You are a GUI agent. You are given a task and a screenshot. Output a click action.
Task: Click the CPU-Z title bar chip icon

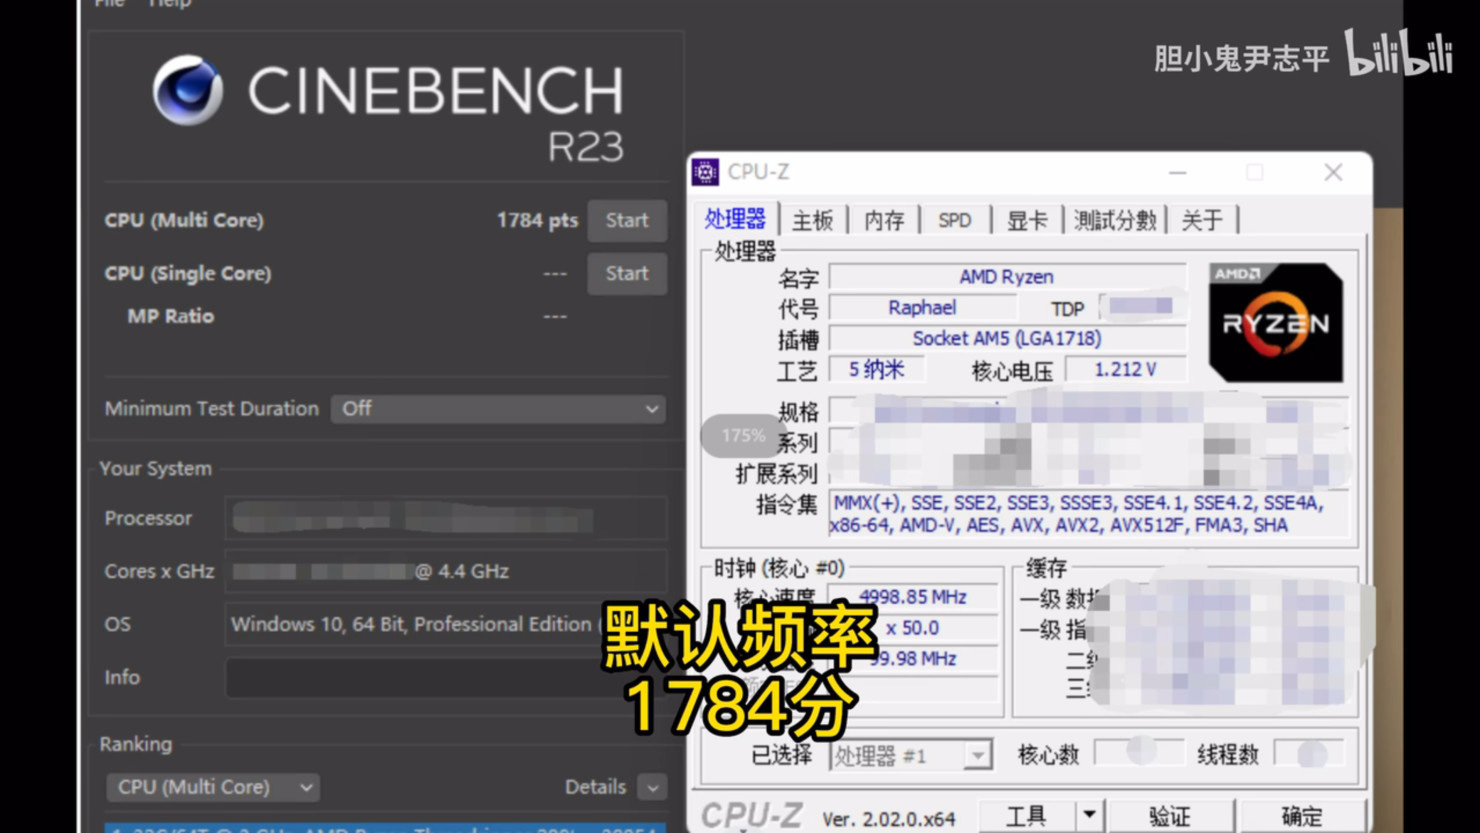705,172
